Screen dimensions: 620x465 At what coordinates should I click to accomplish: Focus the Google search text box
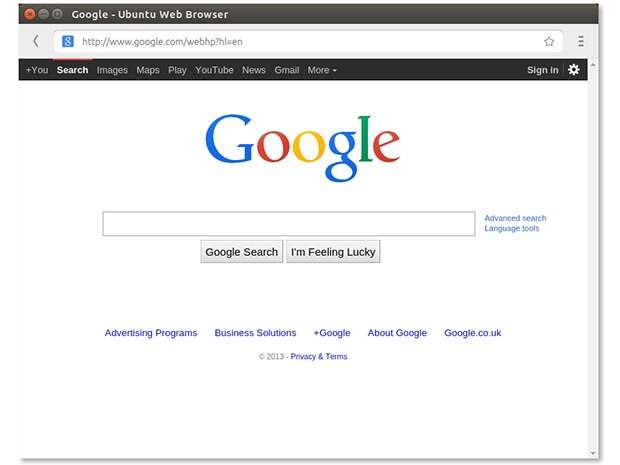click(x=288, y=224)
